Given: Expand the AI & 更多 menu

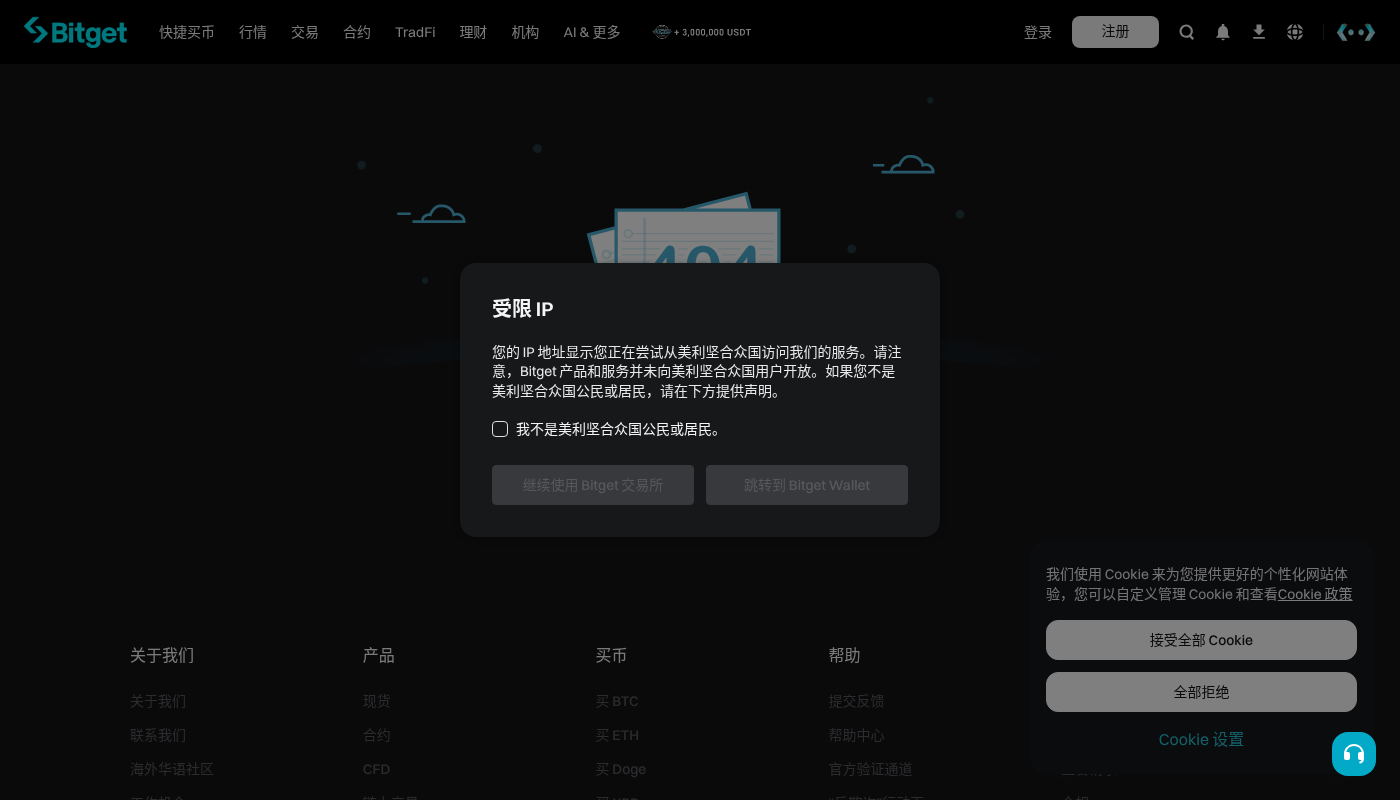Looking at the screenshot, I should [592, 32].
